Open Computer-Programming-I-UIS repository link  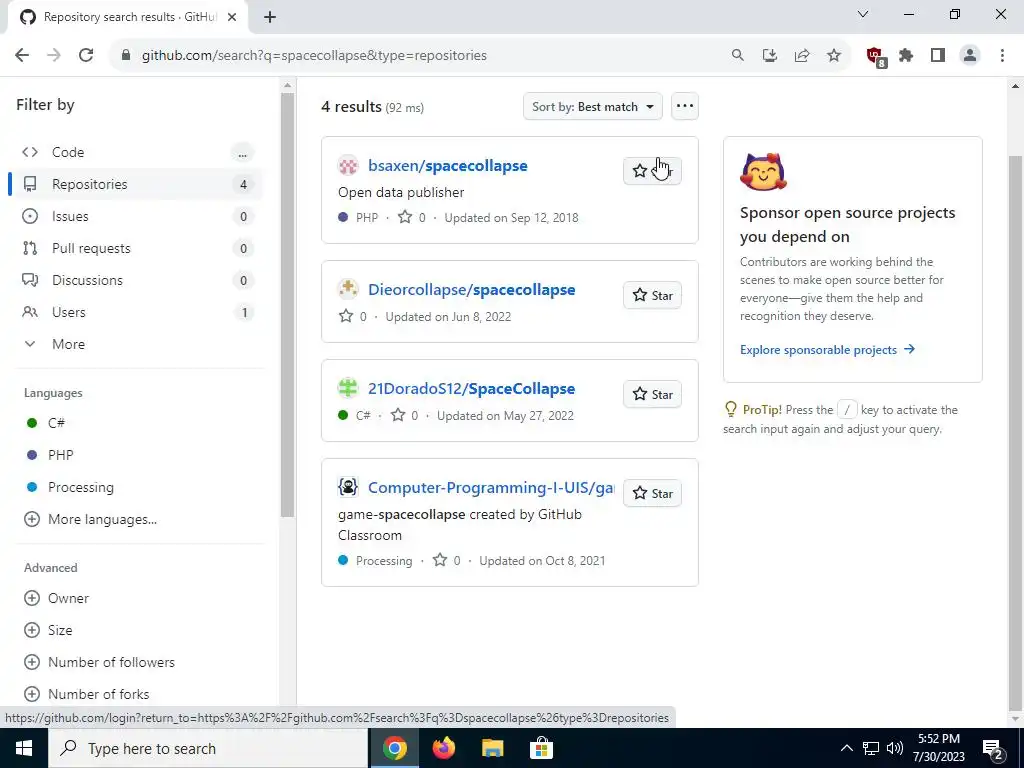pyautogui.click(x=490, y=488)
